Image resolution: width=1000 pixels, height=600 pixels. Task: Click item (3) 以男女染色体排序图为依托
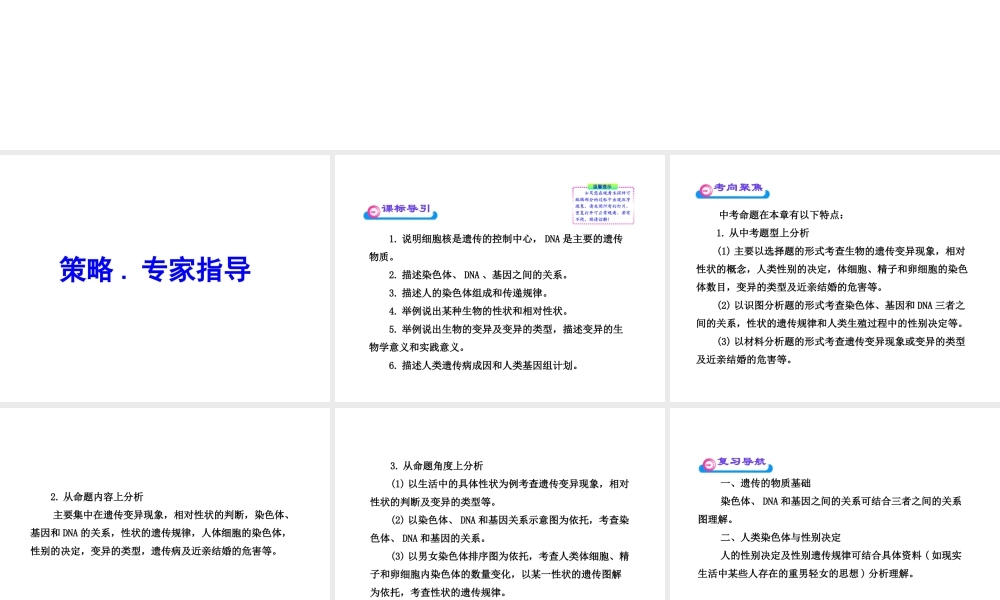[500, 574]
